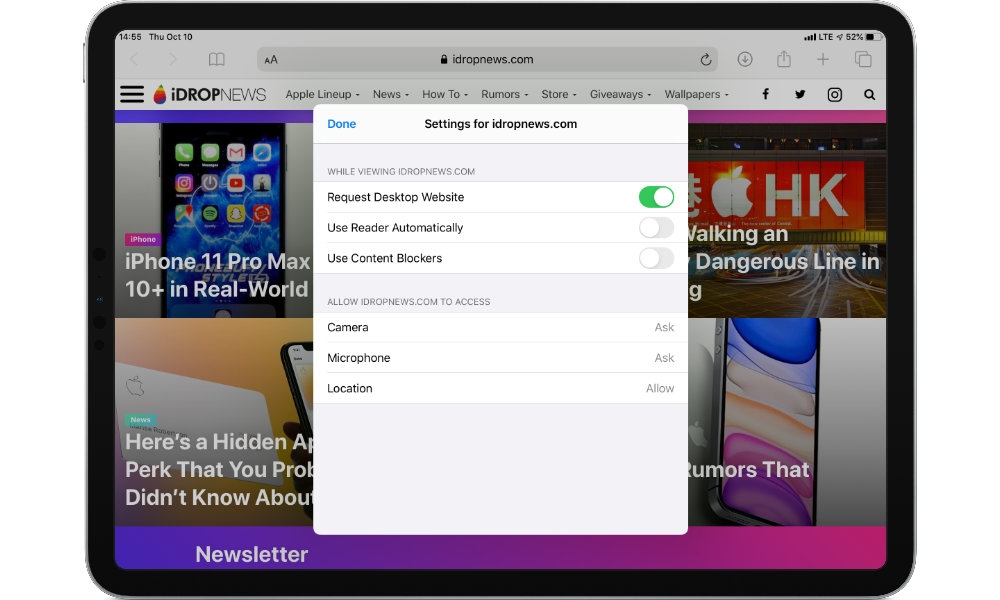Tap Done to close settings

click(x=342, y=124)
